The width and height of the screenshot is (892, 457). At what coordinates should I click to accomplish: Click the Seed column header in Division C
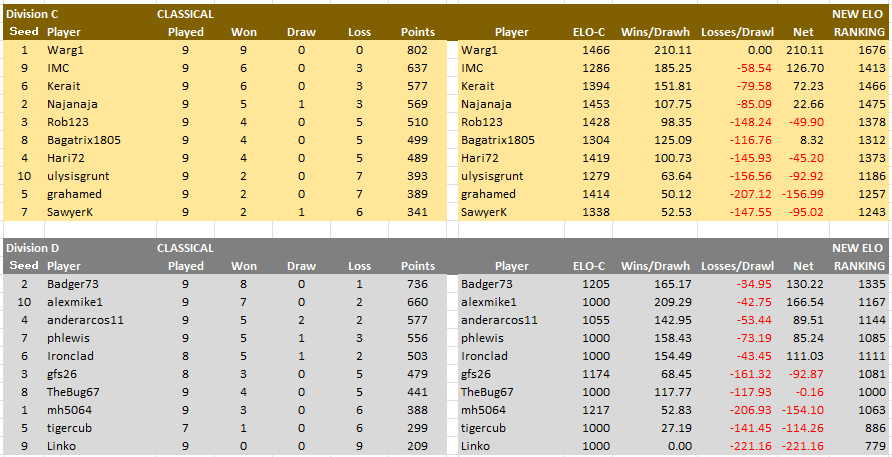22,32
